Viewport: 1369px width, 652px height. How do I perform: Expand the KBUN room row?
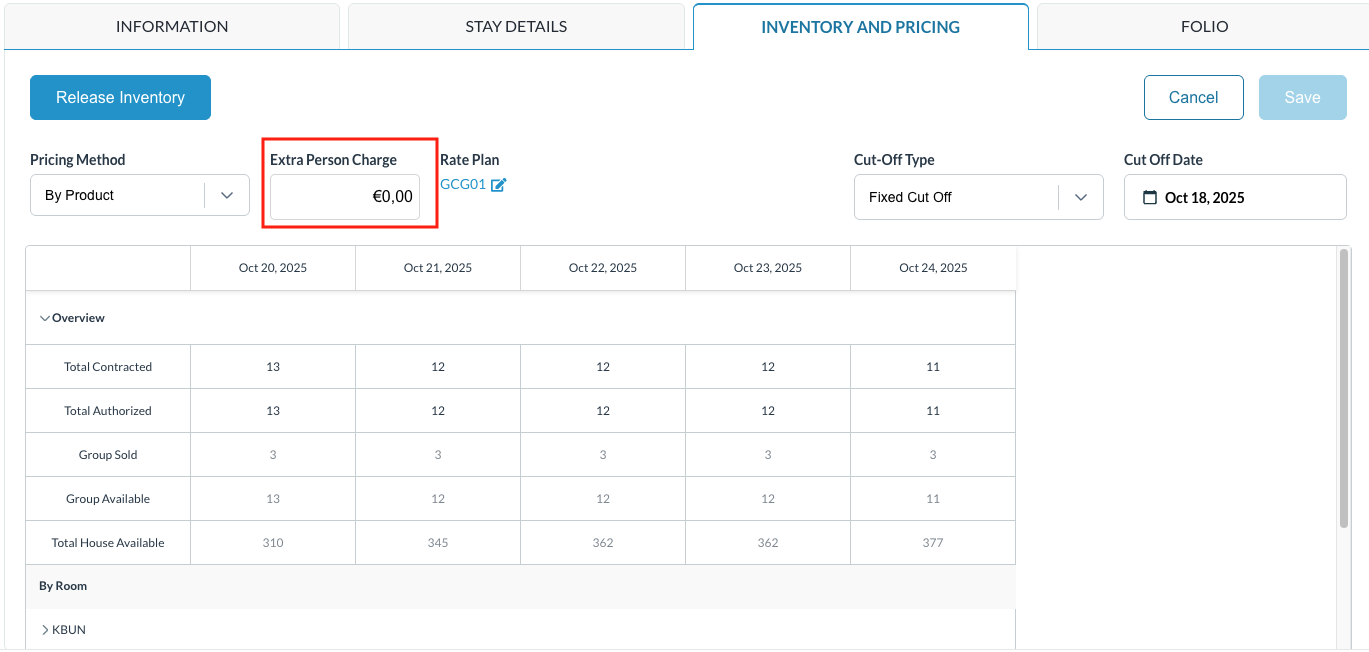pos(45,630)
